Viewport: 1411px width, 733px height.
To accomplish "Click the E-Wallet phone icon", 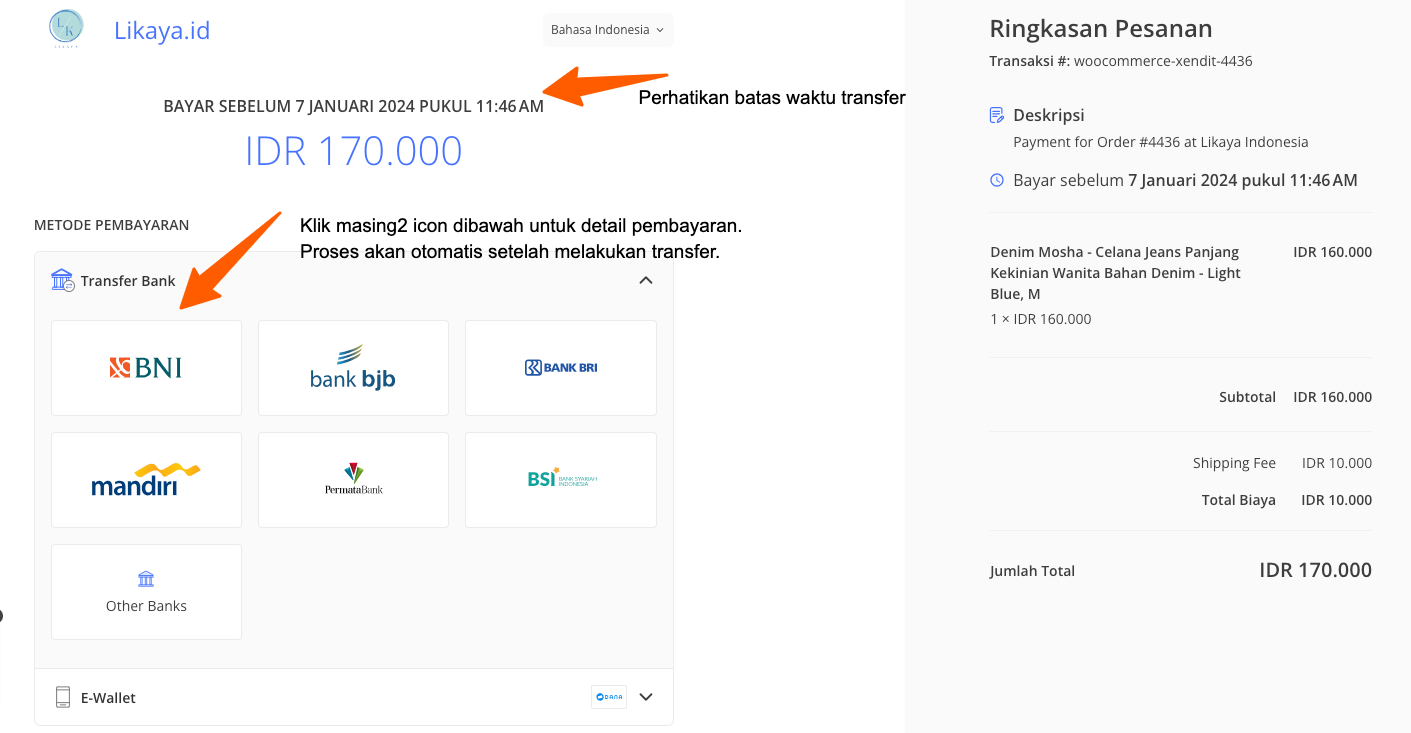I will pyautogui.click(x=63, y=697).
